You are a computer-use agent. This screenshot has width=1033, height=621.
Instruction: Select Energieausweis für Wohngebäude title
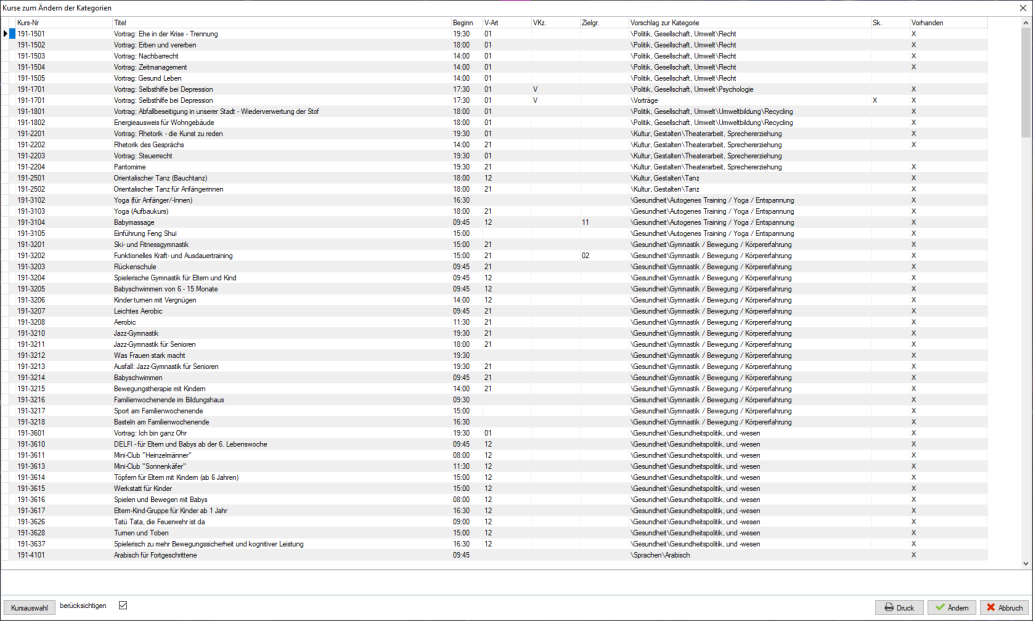tap(164, 122)
